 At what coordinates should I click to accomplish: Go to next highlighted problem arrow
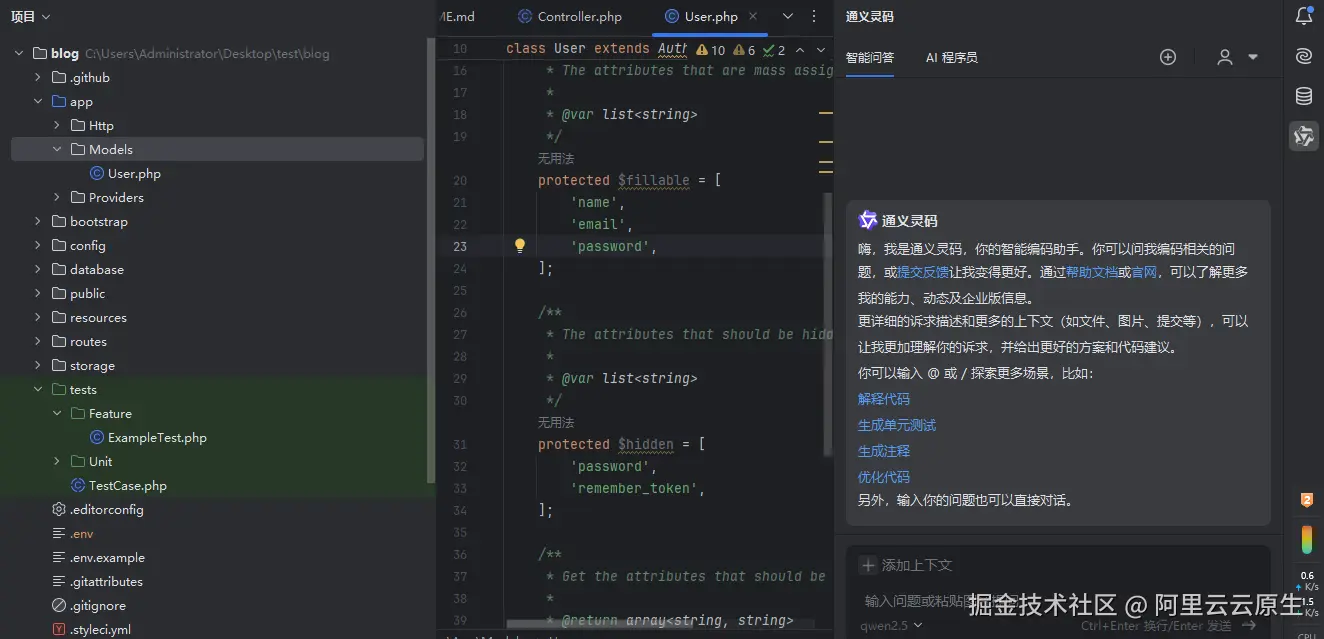[x=821, y=50]
